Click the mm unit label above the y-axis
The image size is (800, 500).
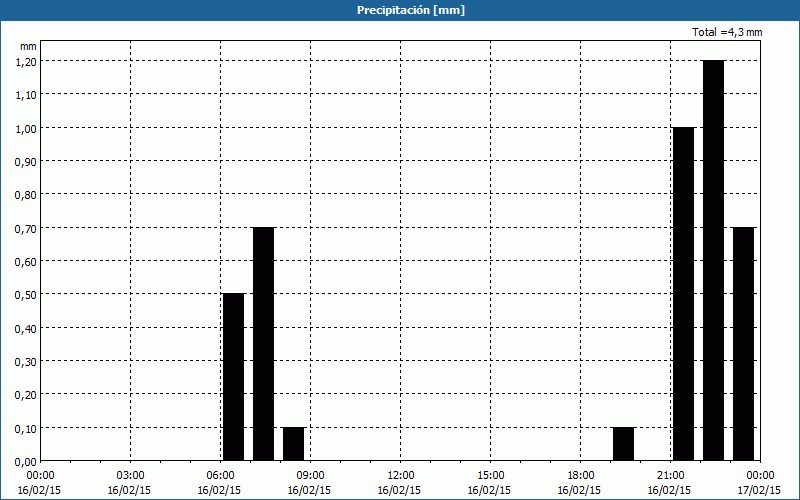(x=28, y=46)
